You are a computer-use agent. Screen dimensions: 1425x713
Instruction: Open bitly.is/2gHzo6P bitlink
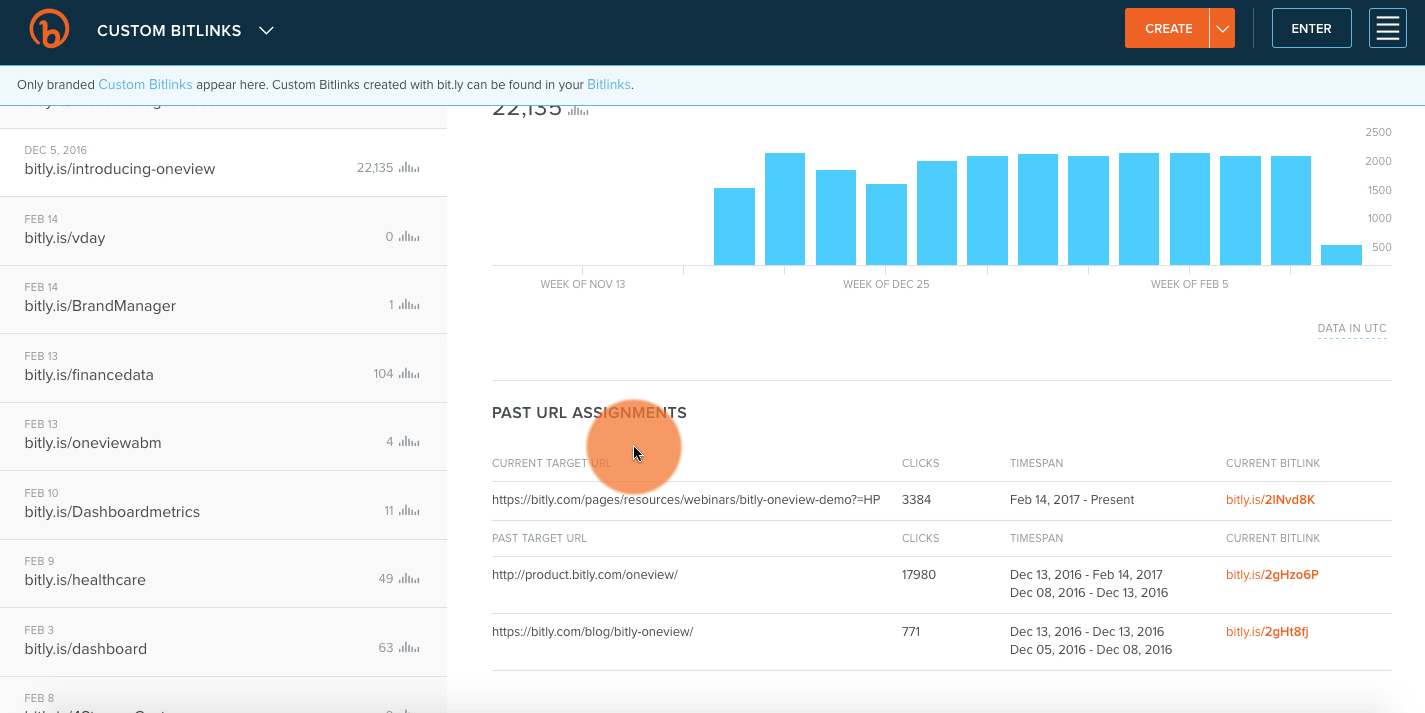tap(1272, 575)
